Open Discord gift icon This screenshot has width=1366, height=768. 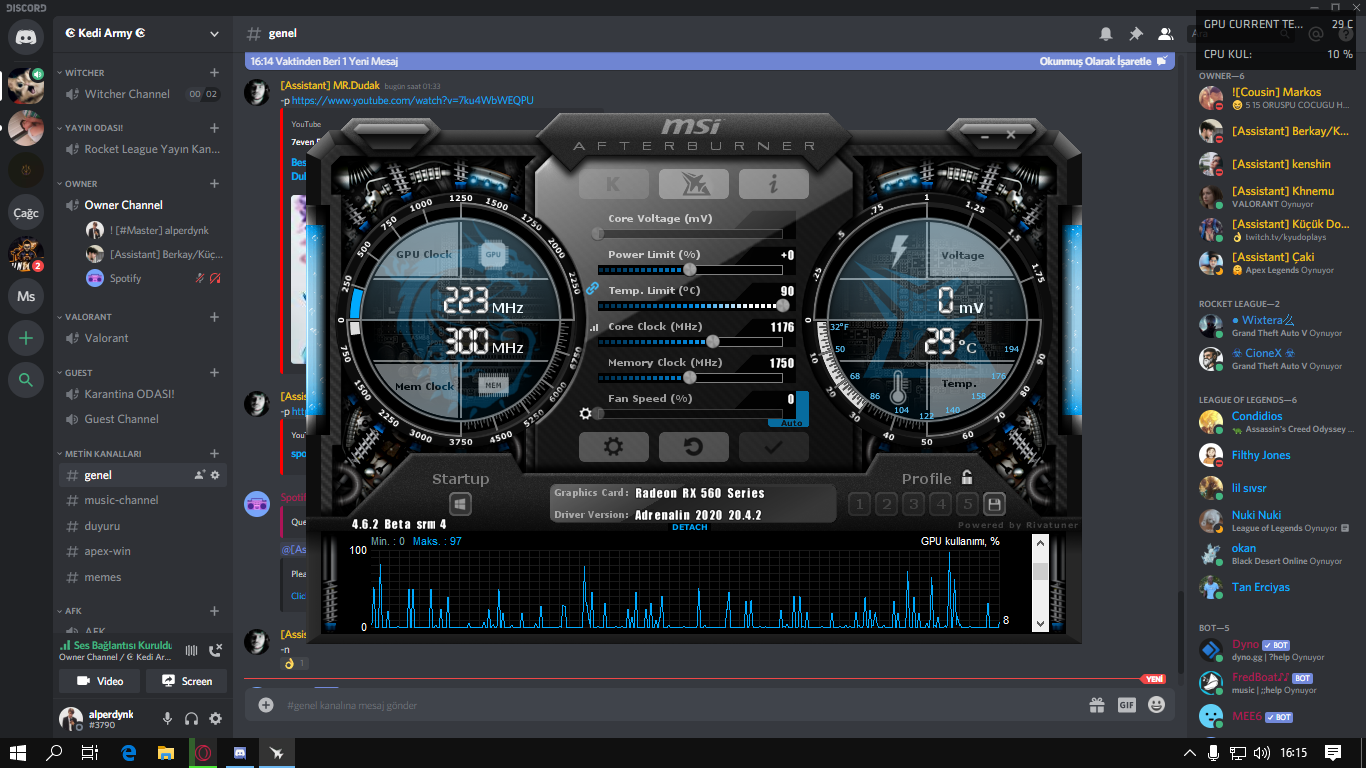click(x=1097, y=705)
